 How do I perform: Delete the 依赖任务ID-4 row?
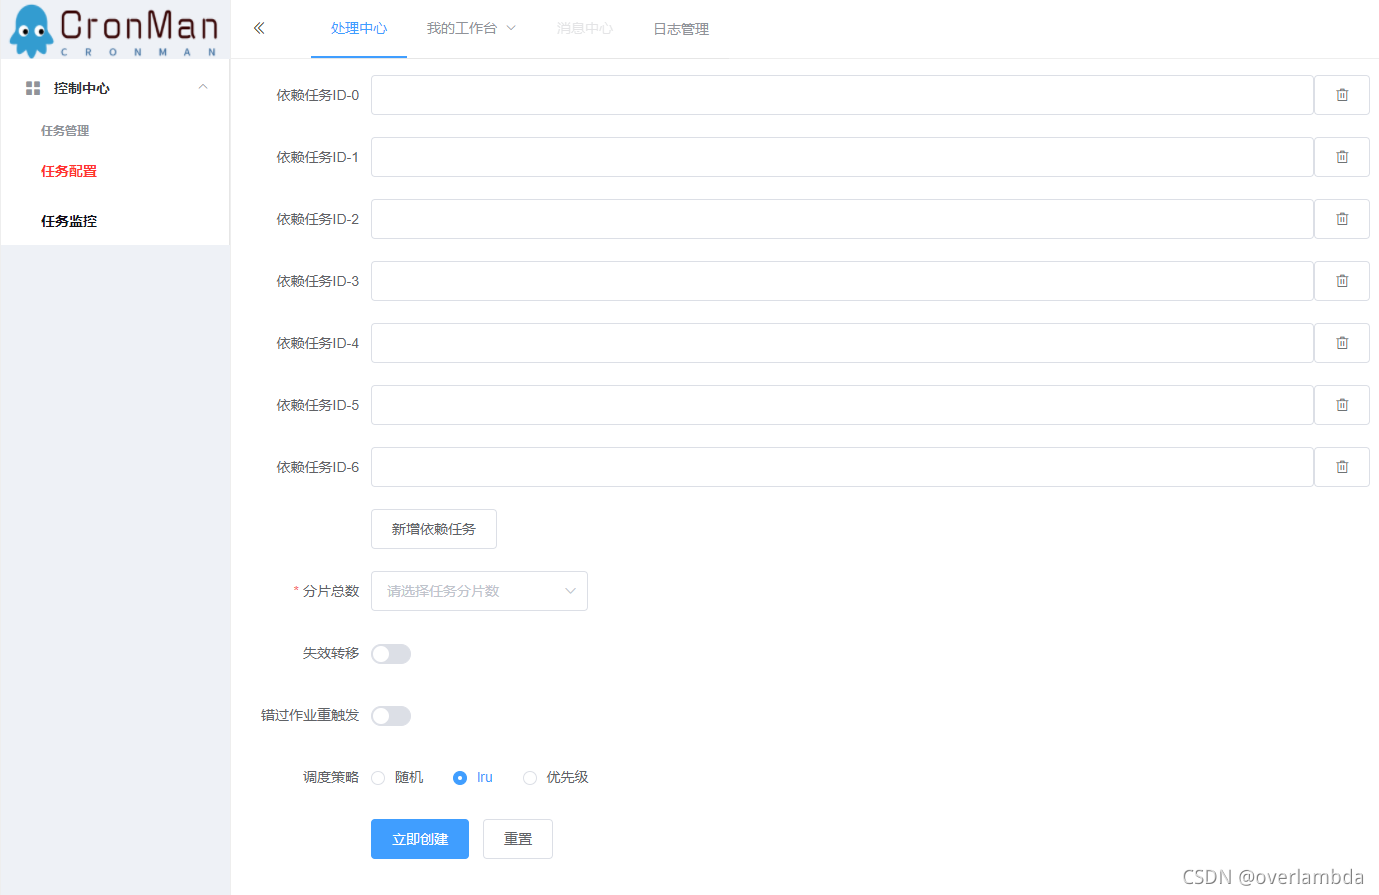click(1341, 343)
